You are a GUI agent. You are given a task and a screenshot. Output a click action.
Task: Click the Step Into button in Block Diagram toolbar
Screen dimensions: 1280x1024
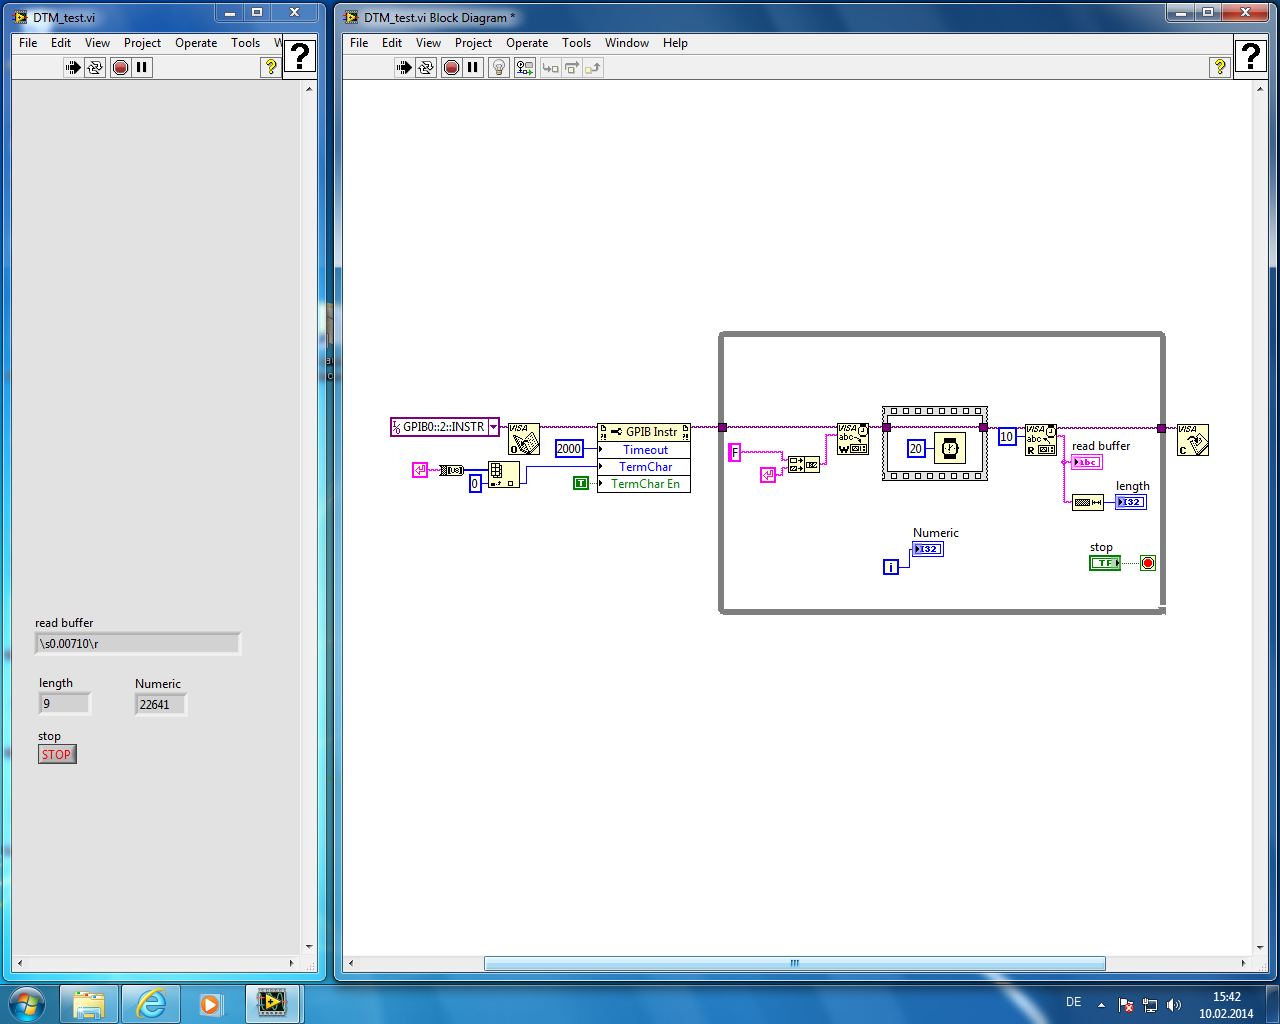(550, 68)
